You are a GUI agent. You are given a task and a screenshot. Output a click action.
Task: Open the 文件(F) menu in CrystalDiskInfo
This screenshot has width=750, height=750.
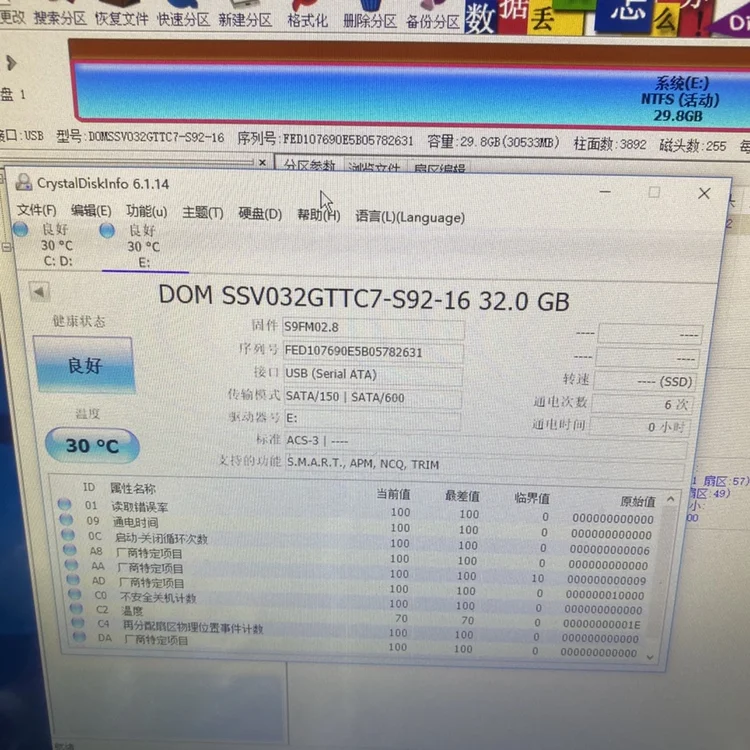pos(36,210)
